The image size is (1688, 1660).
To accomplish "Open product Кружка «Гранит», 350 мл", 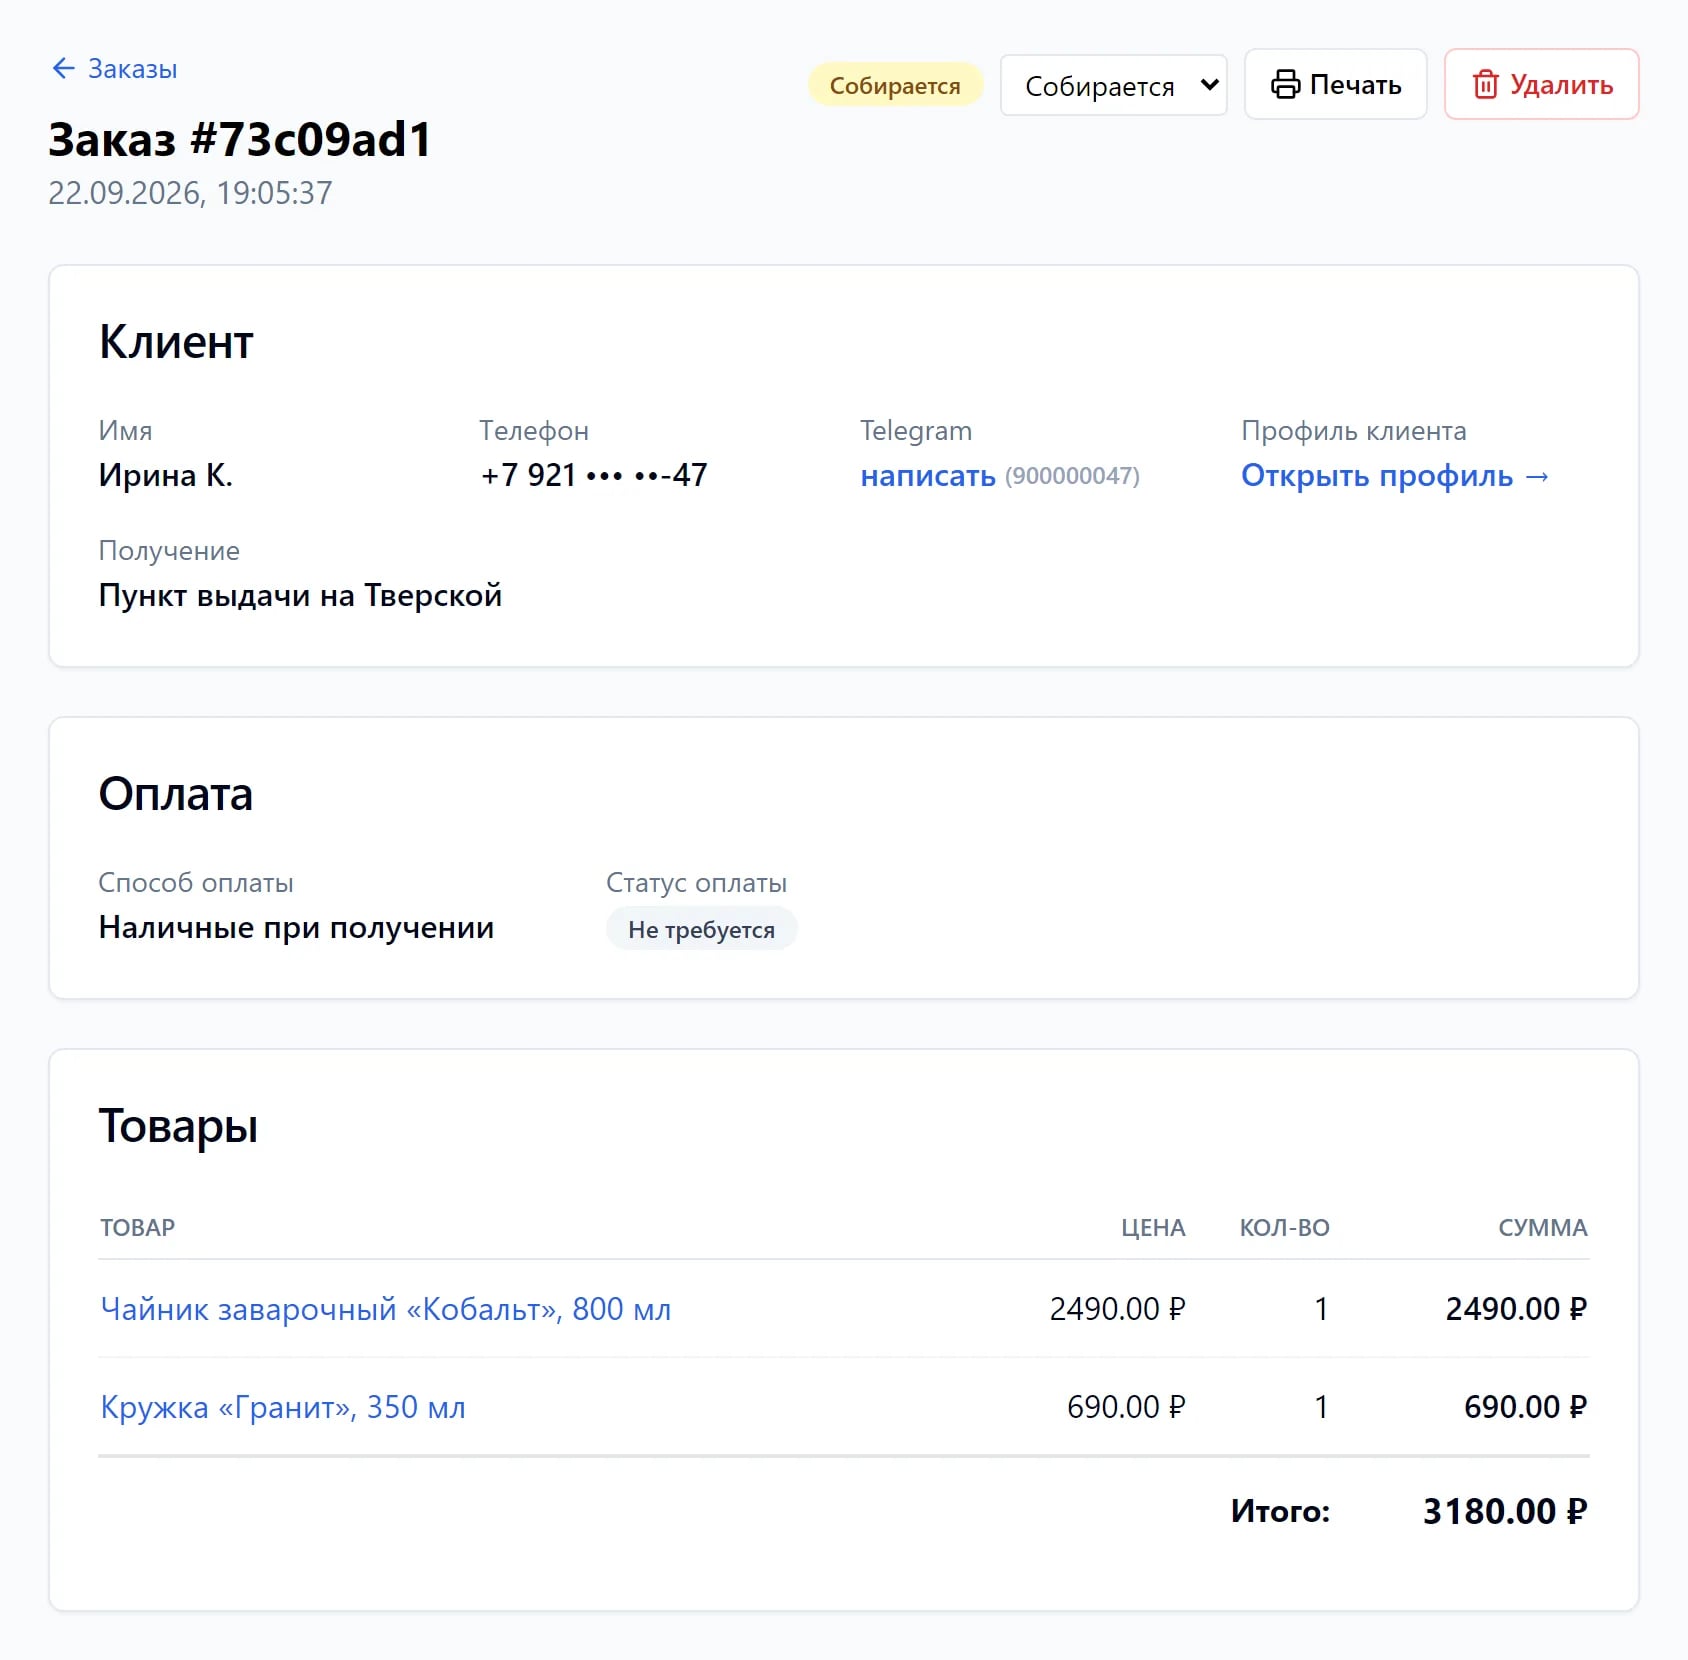I will [x=283, y=1407].
